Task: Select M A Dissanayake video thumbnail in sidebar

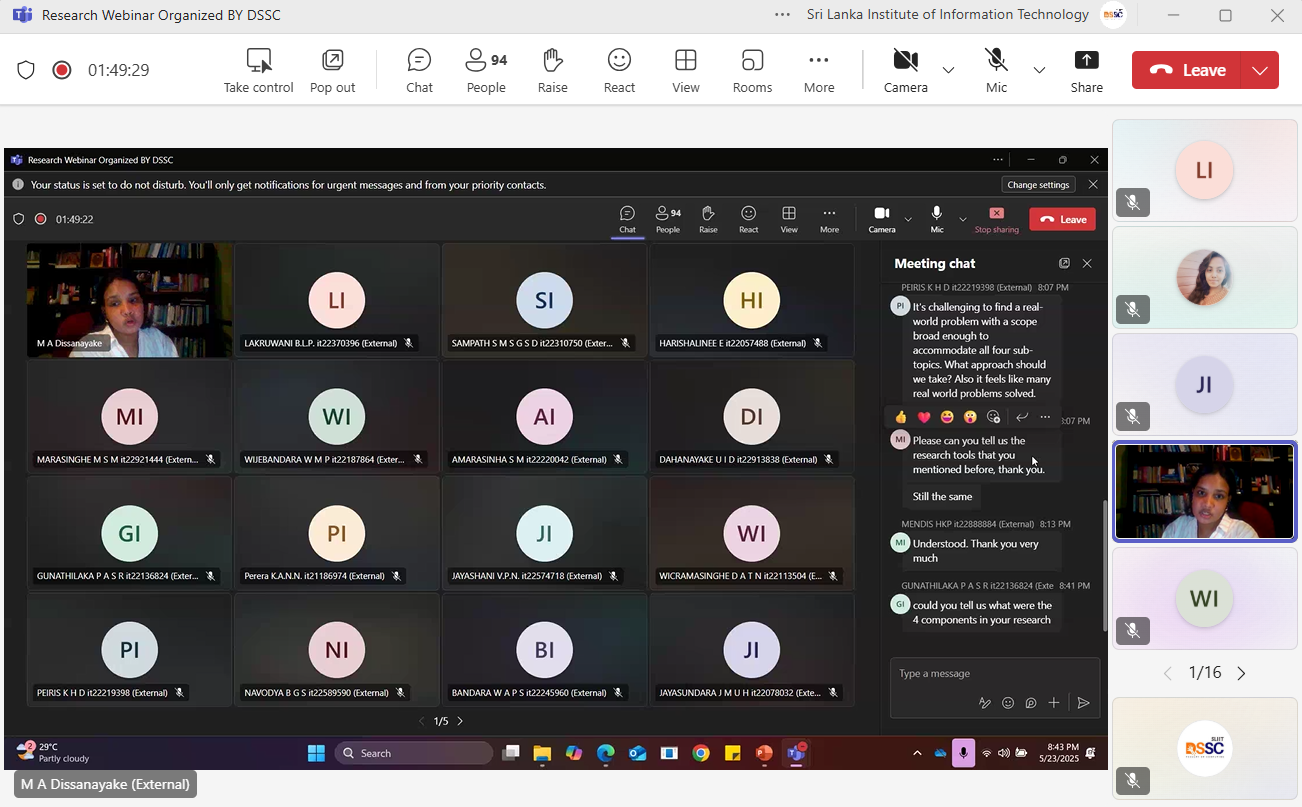Action: point(1204,492)
